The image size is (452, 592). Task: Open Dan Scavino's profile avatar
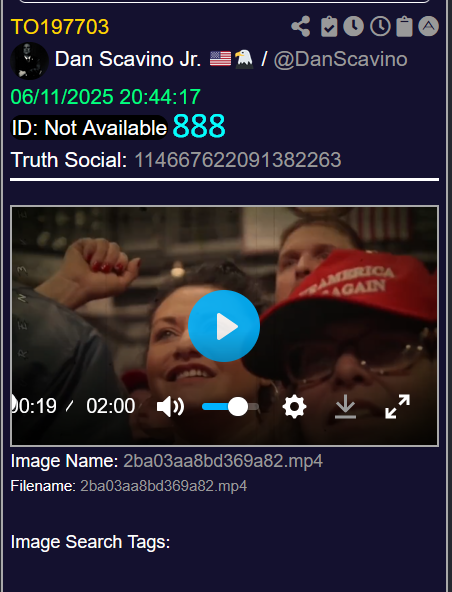[29, 61]
